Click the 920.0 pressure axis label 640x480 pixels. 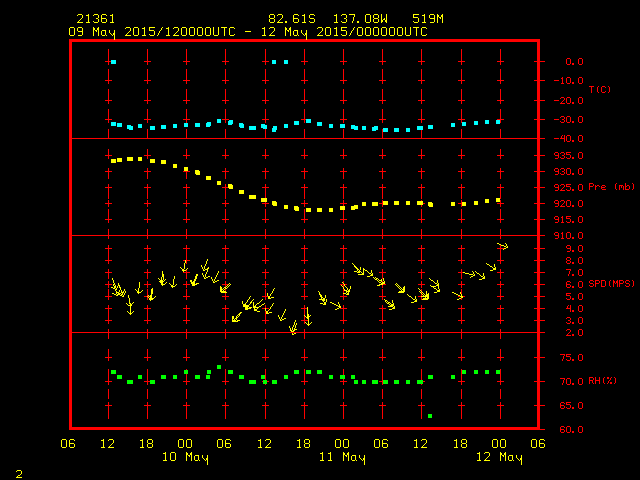coord(569,204)
